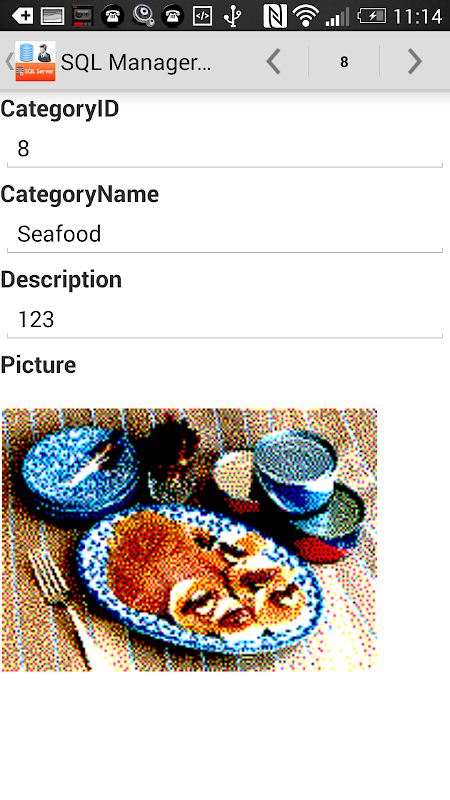Tap the SQL Manager app icon

click(35, 61)
